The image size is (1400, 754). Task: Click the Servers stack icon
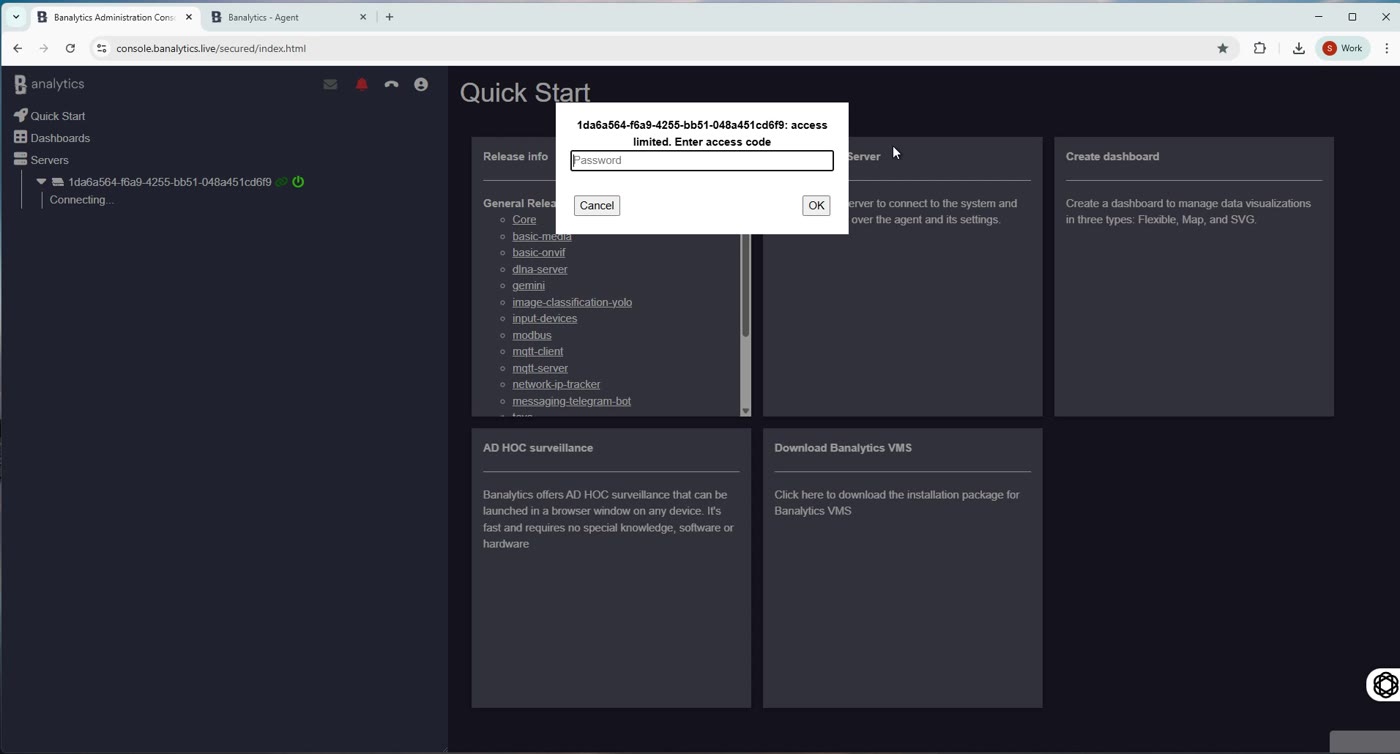20,160
